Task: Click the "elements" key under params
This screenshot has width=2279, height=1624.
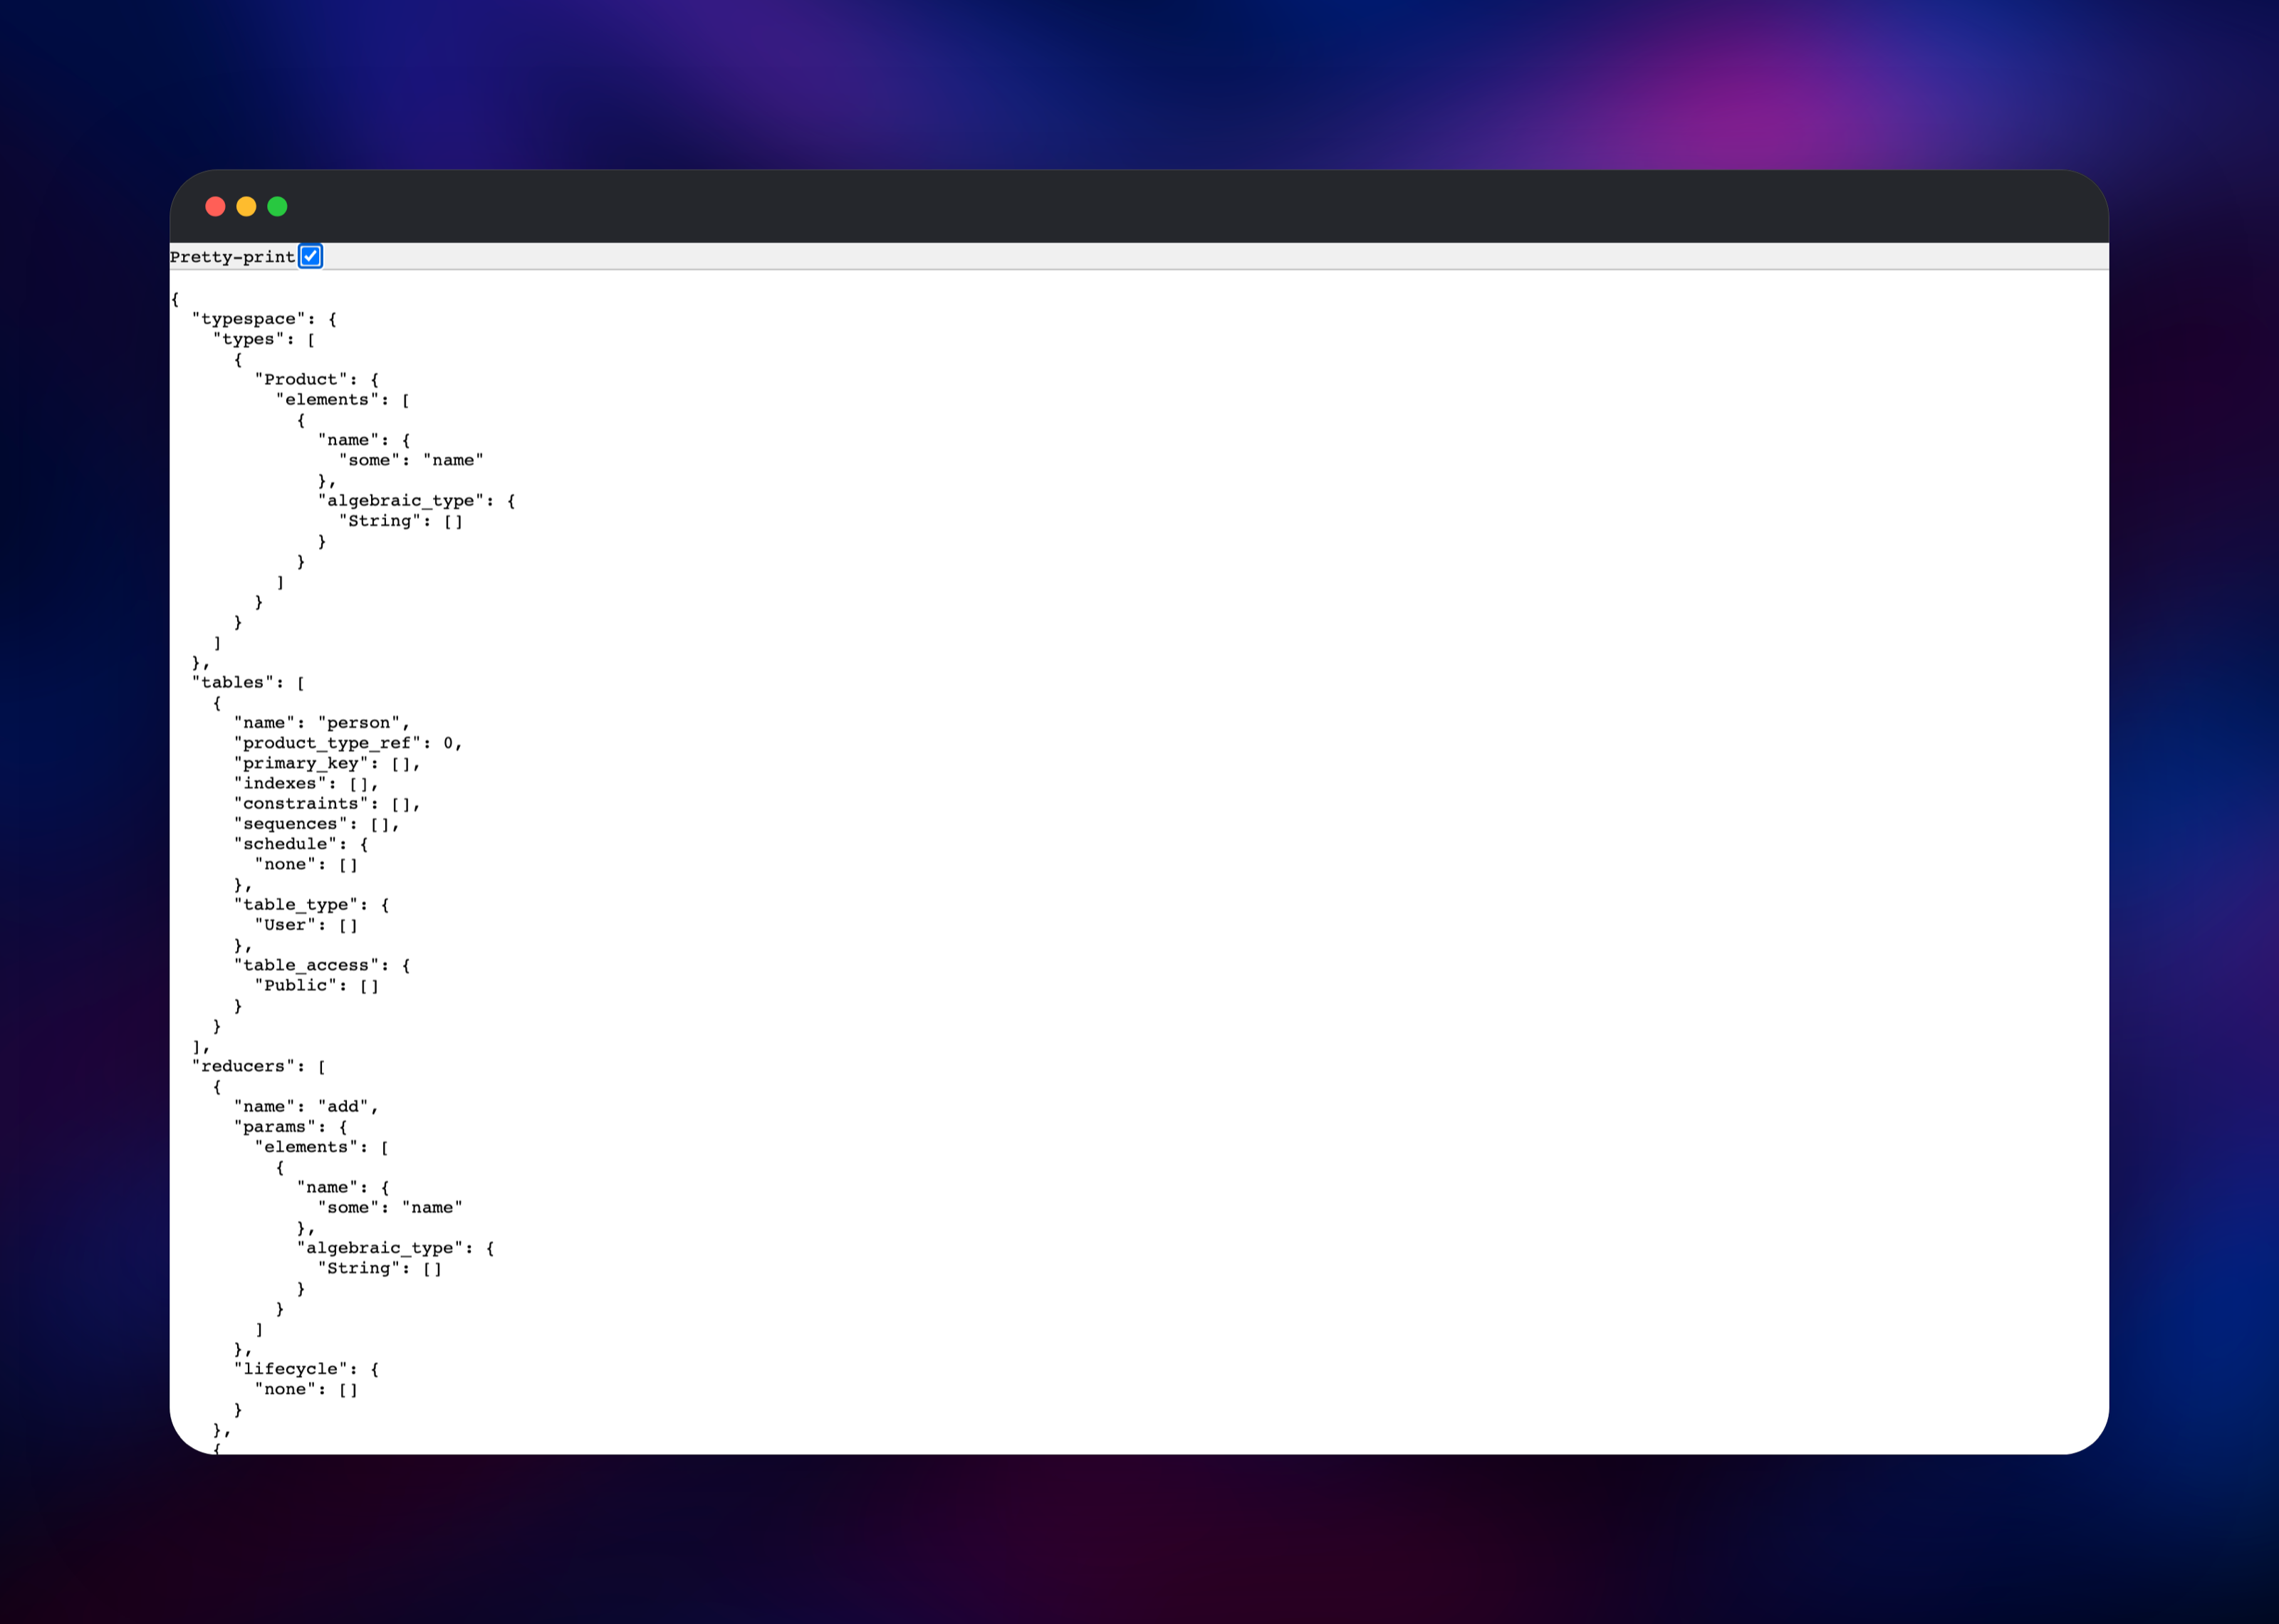Action: pyautogui.click(x=306, y=1148)
